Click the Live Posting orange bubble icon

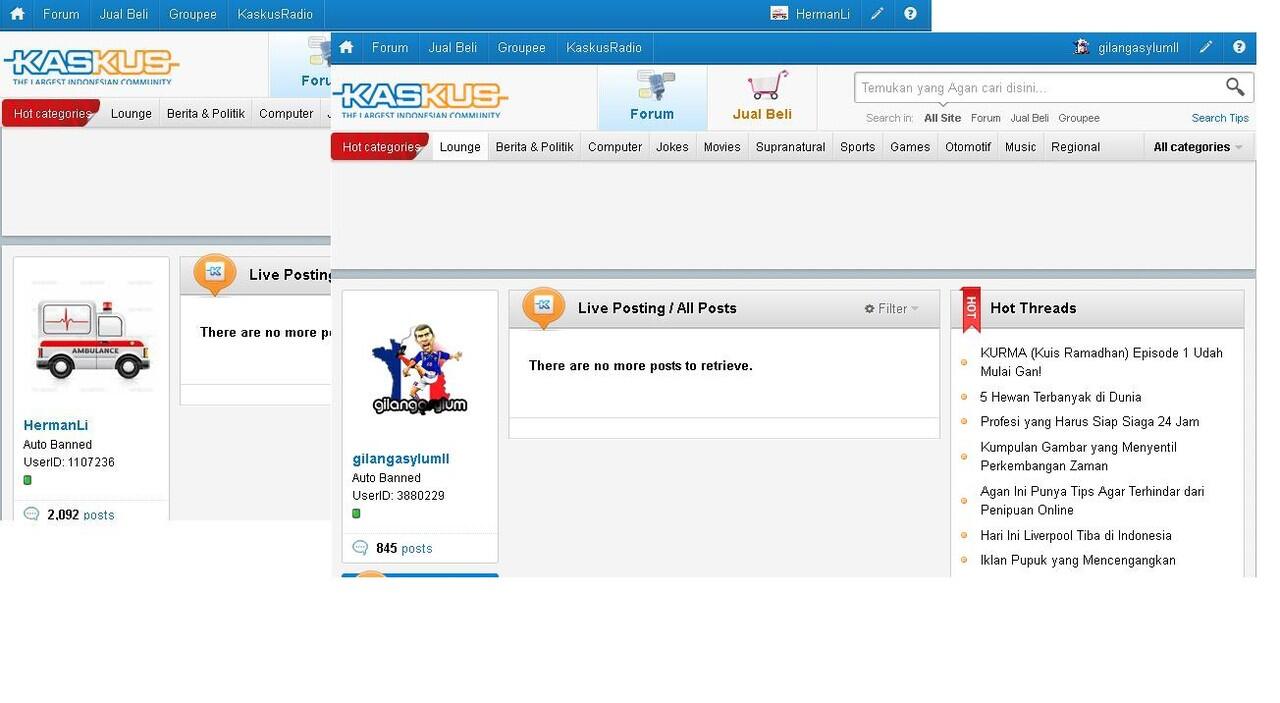tap(543, 308)
